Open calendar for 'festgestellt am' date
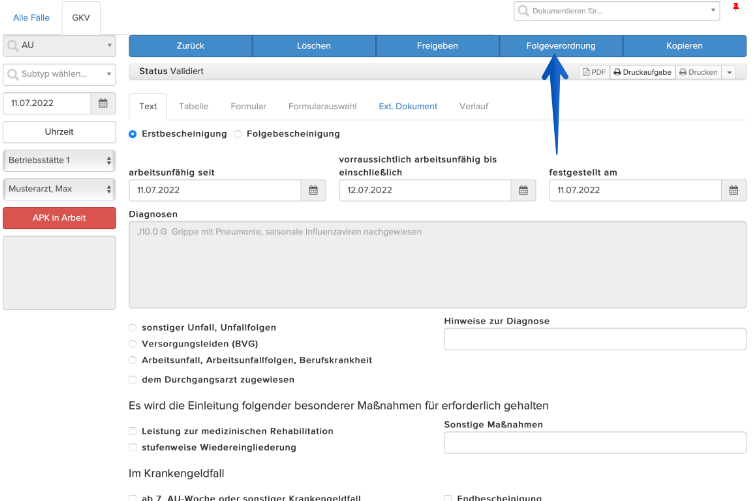The height and width of the screenshot is (501, 756). coord(734,190)
